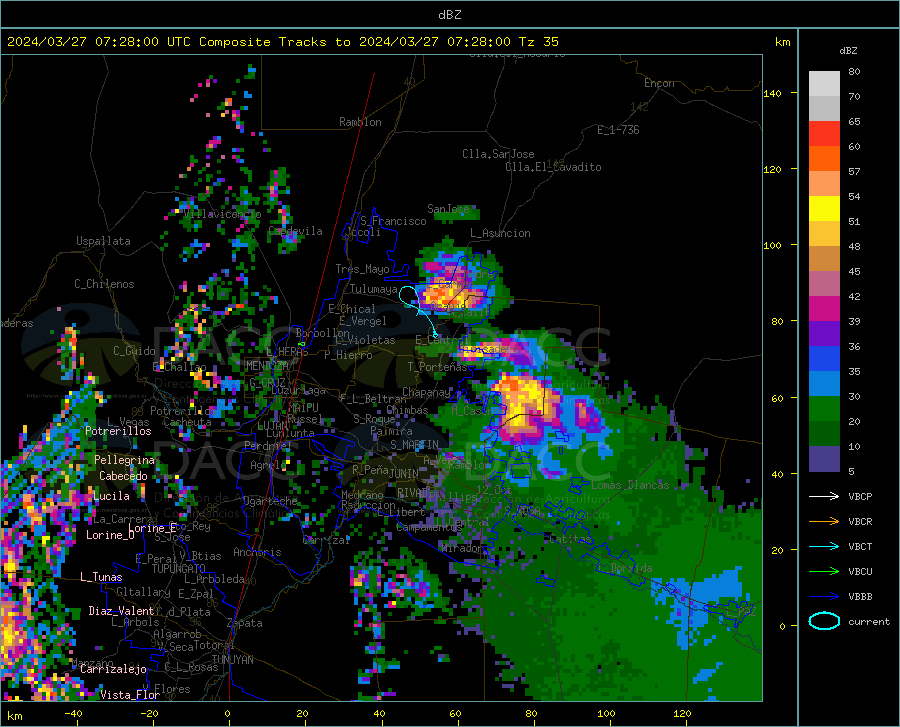This screenshot has height=727, width=900.
Task: Click the Tres_Mayo place label
Action: point(362,269)
